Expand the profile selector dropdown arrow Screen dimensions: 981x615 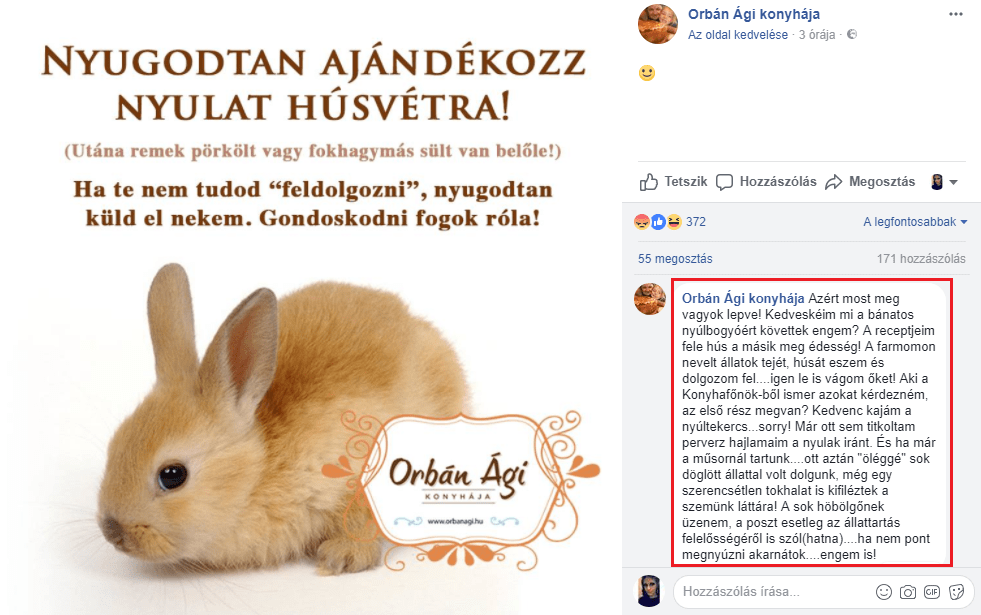click(x=953, y=183)
